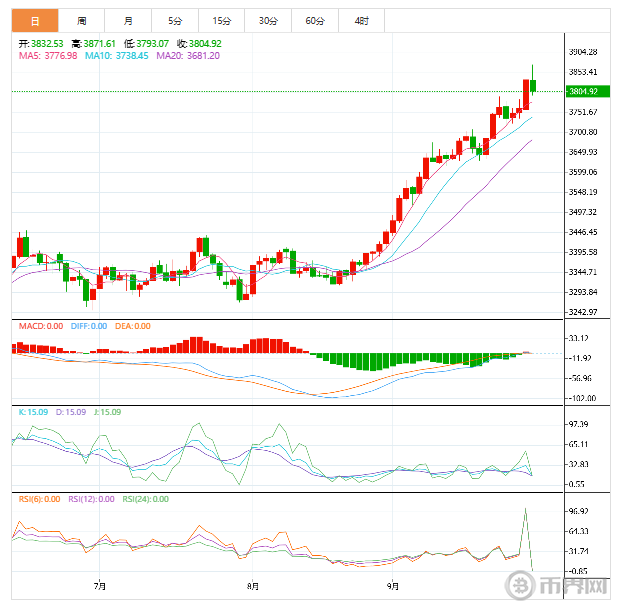The width and height of the screenshot is (618, 613).
Task: Click the 7月 label on time axis
Action: click(98, 586)
